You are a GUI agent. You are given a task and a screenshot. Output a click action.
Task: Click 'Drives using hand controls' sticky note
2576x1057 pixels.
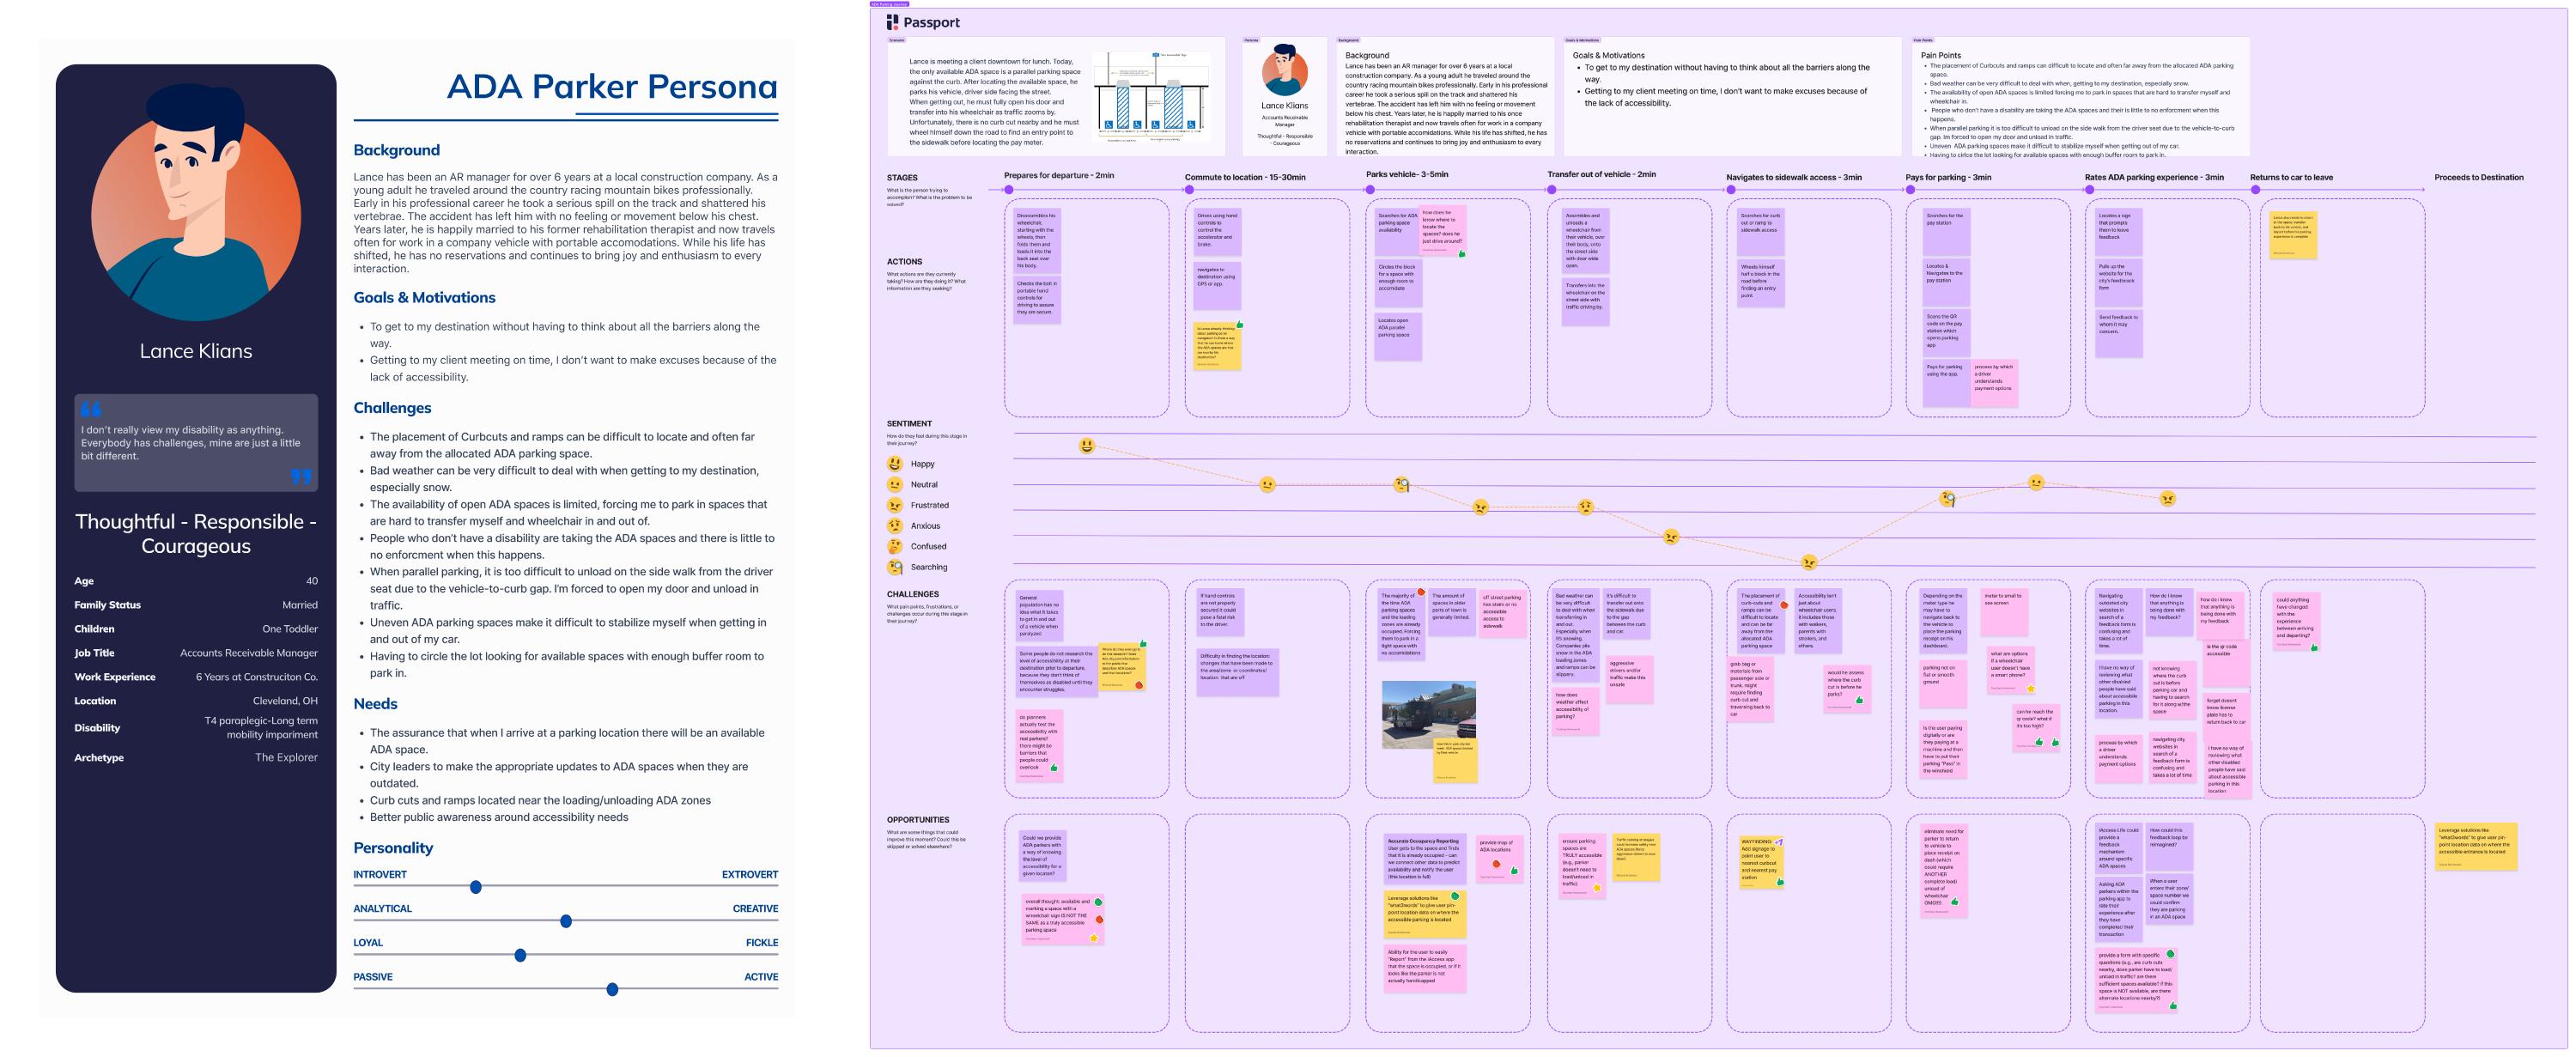click(x=1218, y=230)
